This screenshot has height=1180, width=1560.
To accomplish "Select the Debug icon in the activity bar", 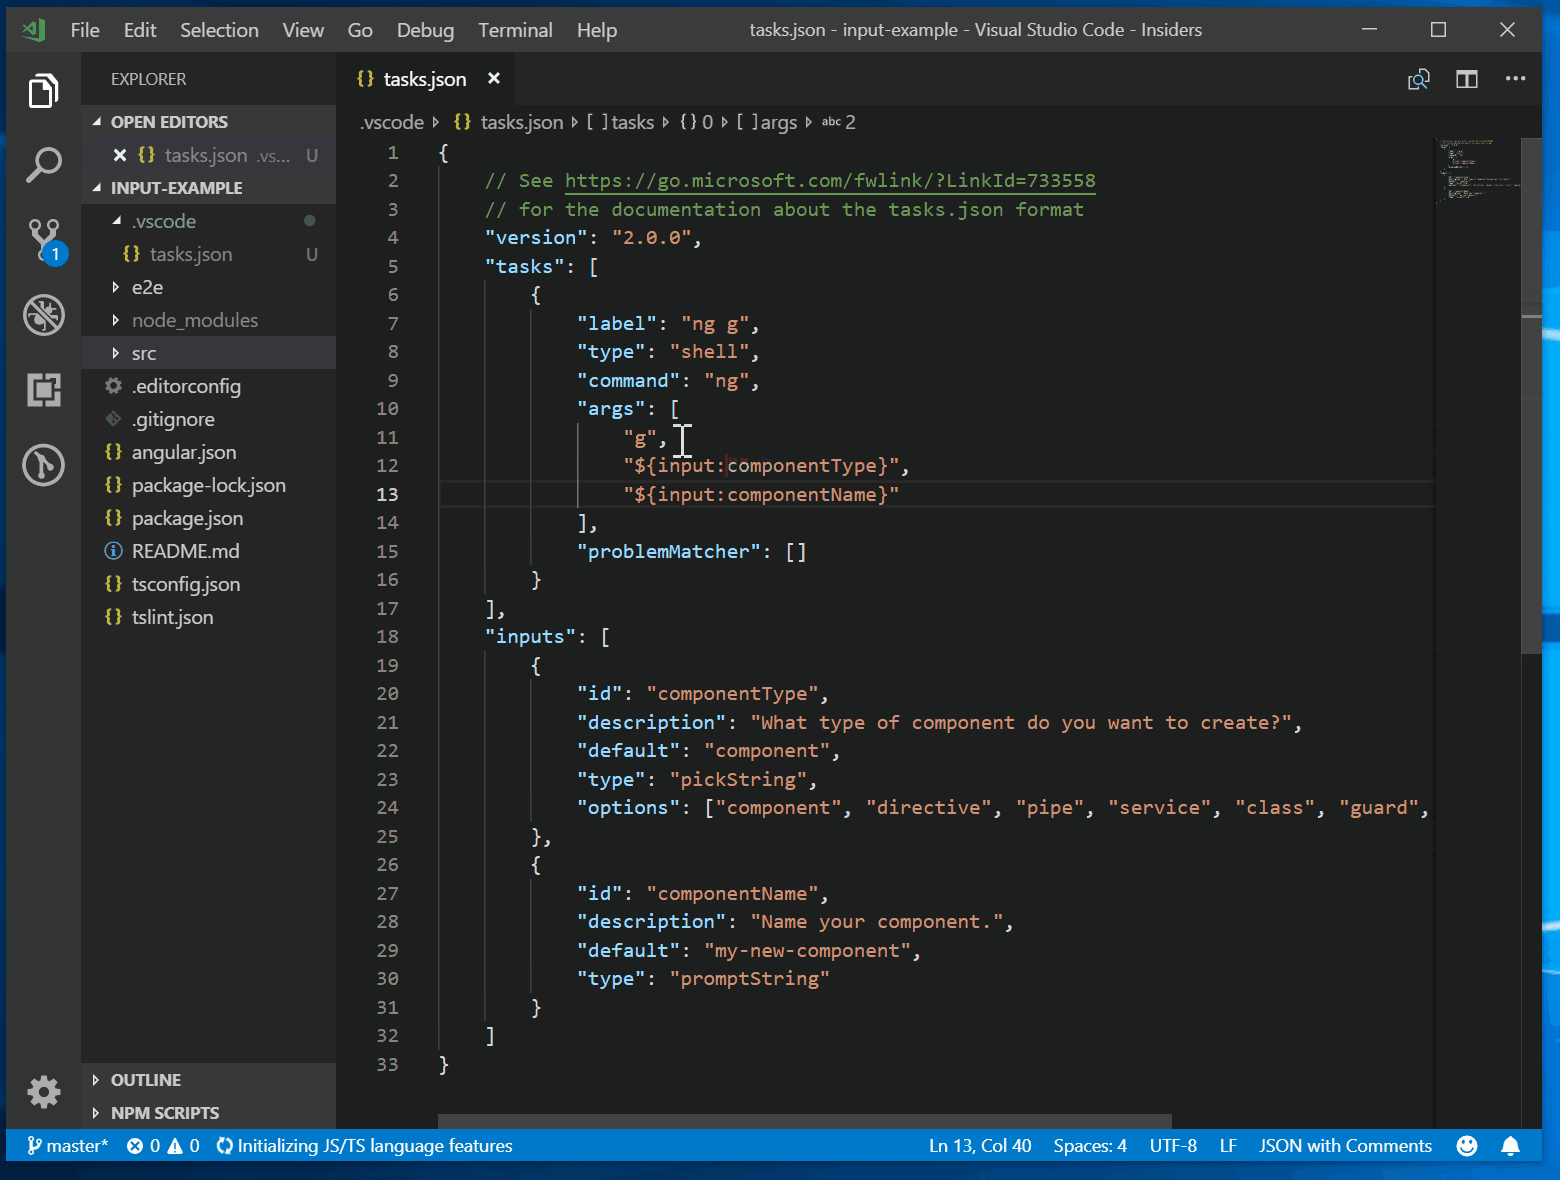I will 43,314.
